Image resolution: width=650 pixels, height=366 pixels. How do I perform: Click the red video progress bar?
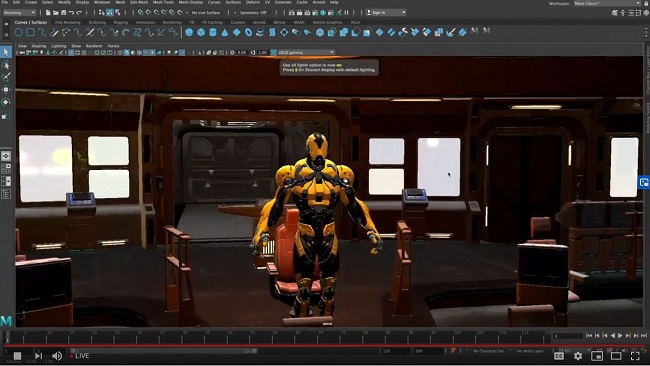(x=325, y=345)
